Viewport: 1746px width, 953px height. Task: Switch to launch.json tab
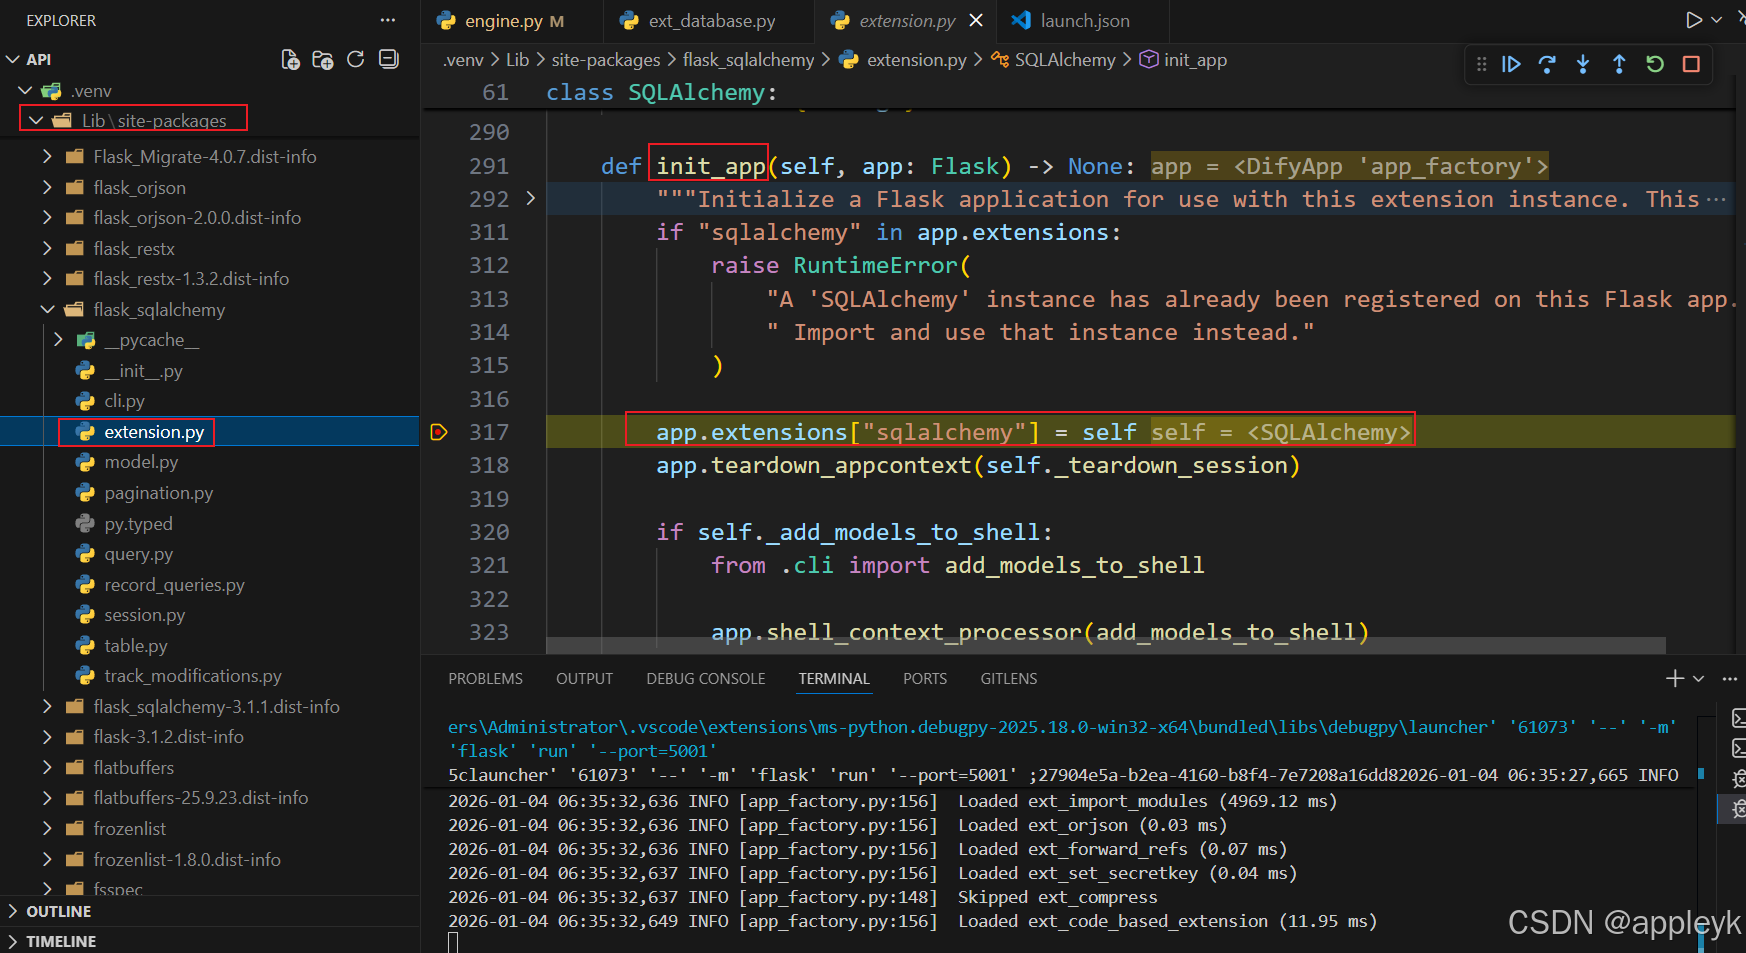click(x=1083, y=21)
